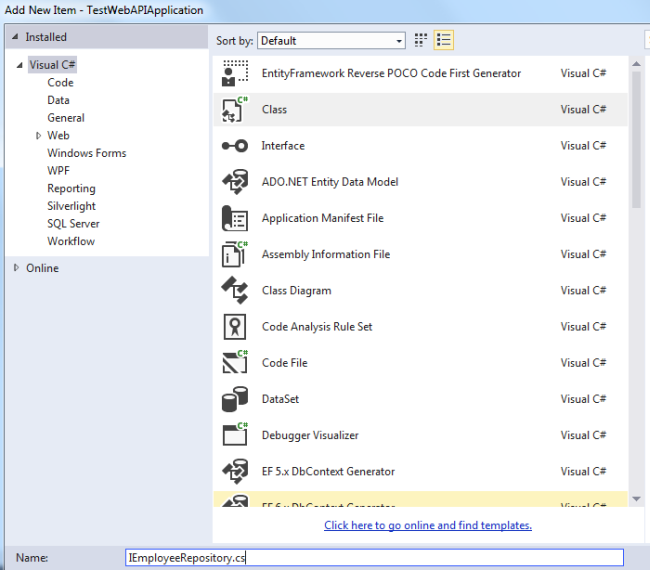Open the Sort by Default dropdown
Image resolution: width=650 pixels, height=570 pixels.
(x=331, y=41)
